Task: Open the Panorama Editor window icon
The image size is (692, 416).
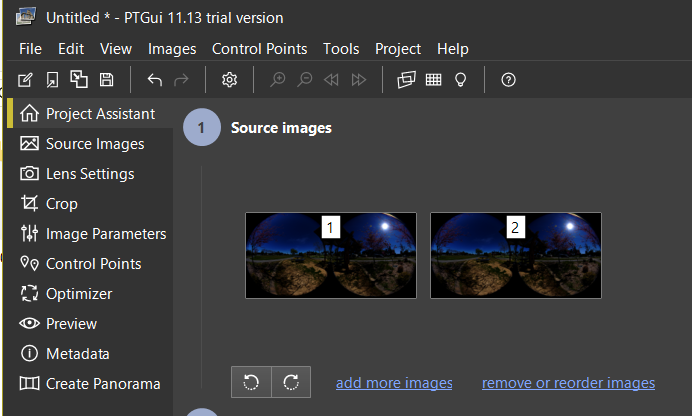Action: coord(406,80)
